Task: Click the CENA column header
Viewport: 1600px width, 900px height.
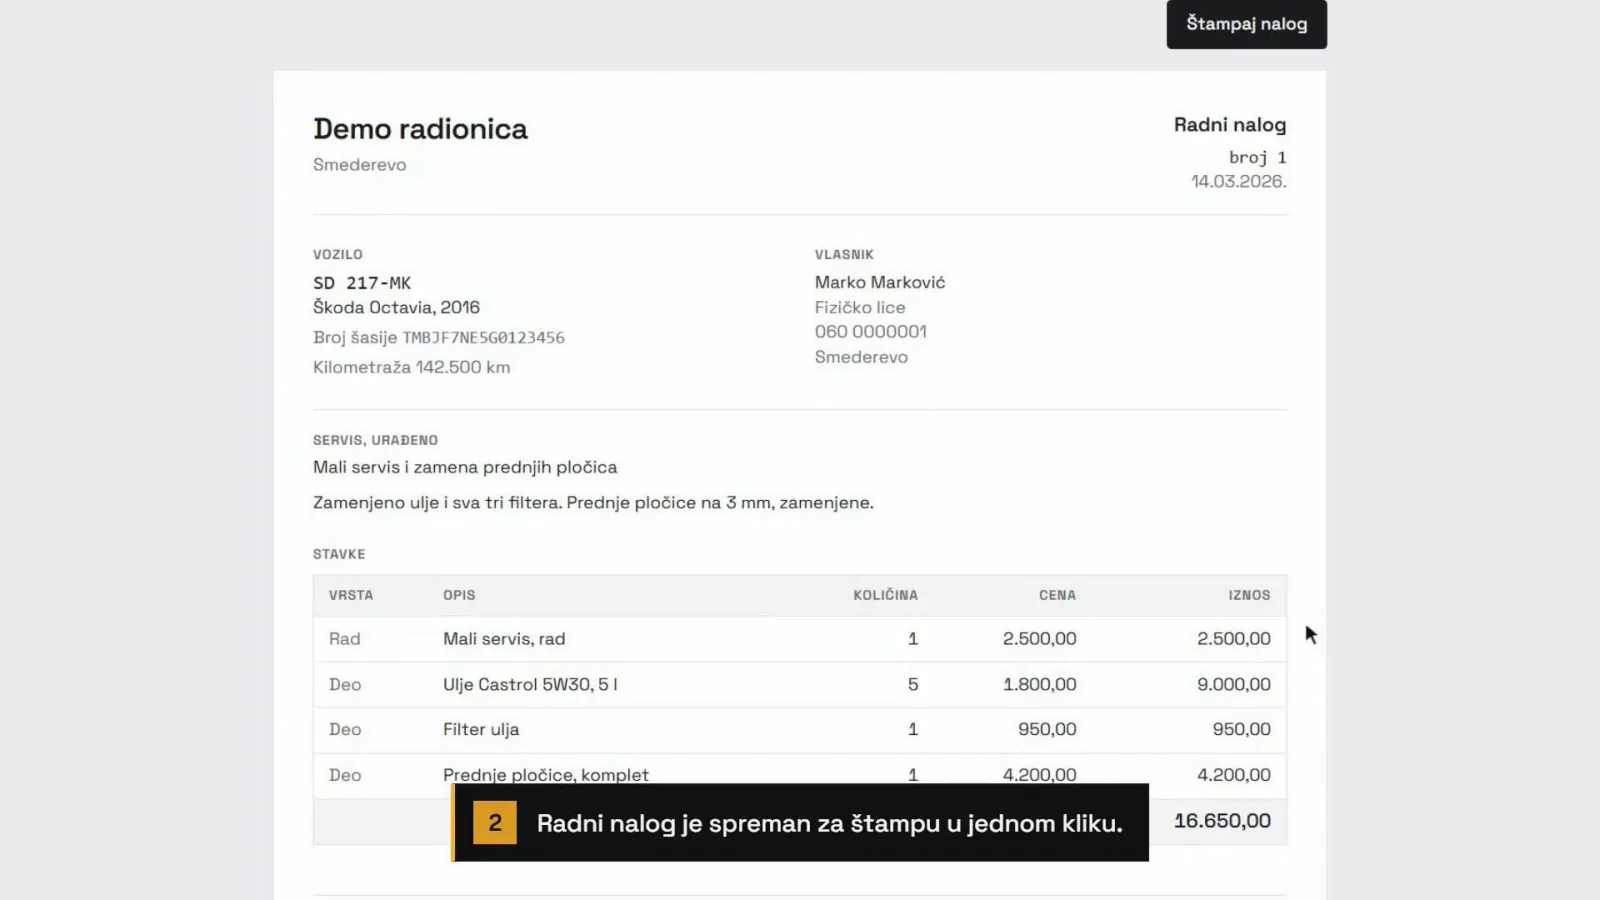Action: click(x=1057, y=595)
